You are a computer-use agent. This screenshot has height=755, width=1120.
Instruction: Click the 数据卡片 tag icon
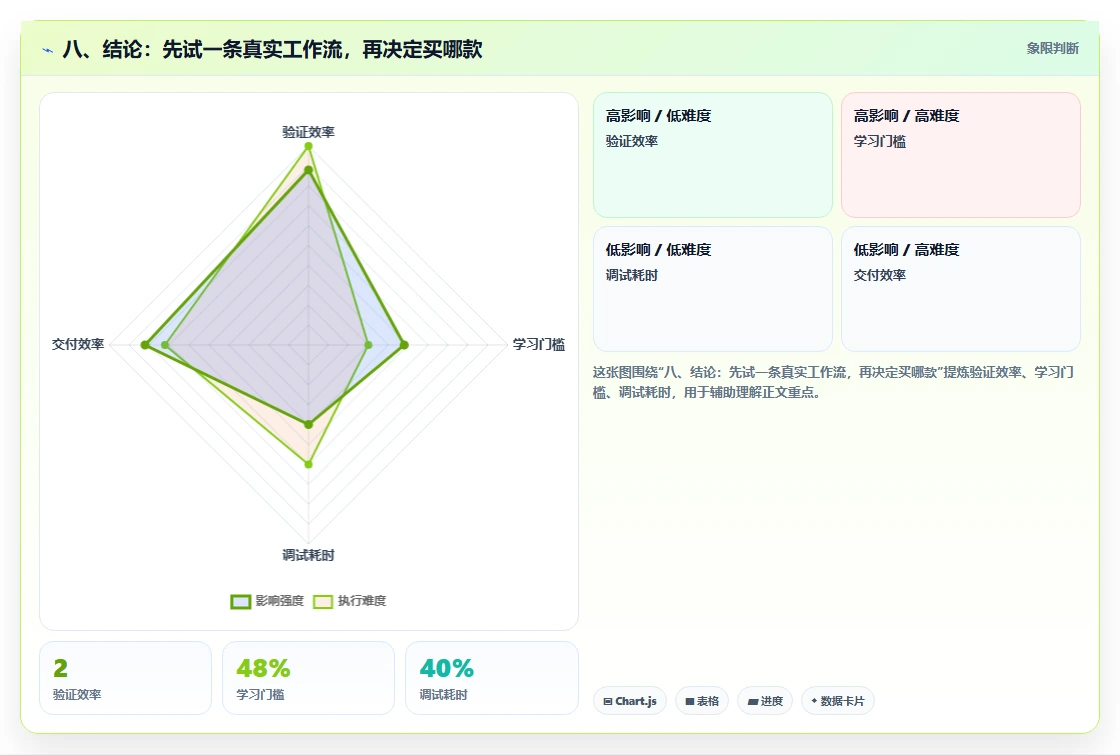tap(814, 701)
